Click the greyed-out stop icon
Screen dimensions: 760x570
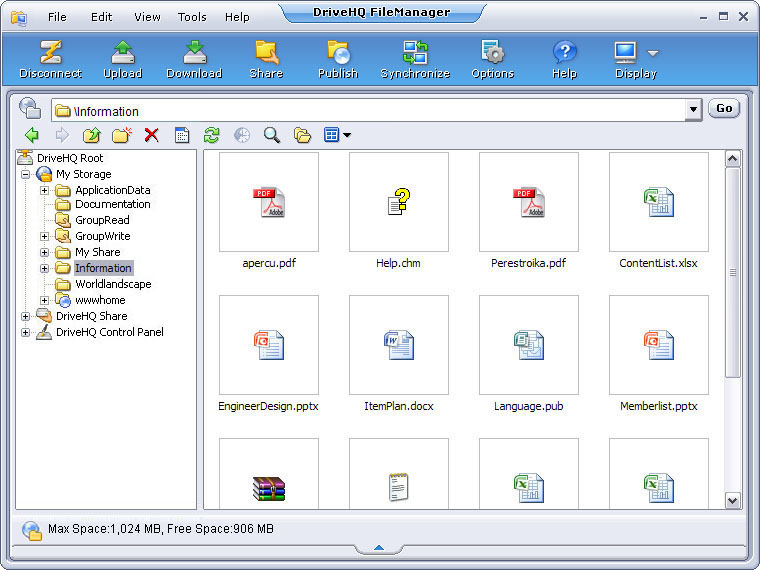point(242,135)
